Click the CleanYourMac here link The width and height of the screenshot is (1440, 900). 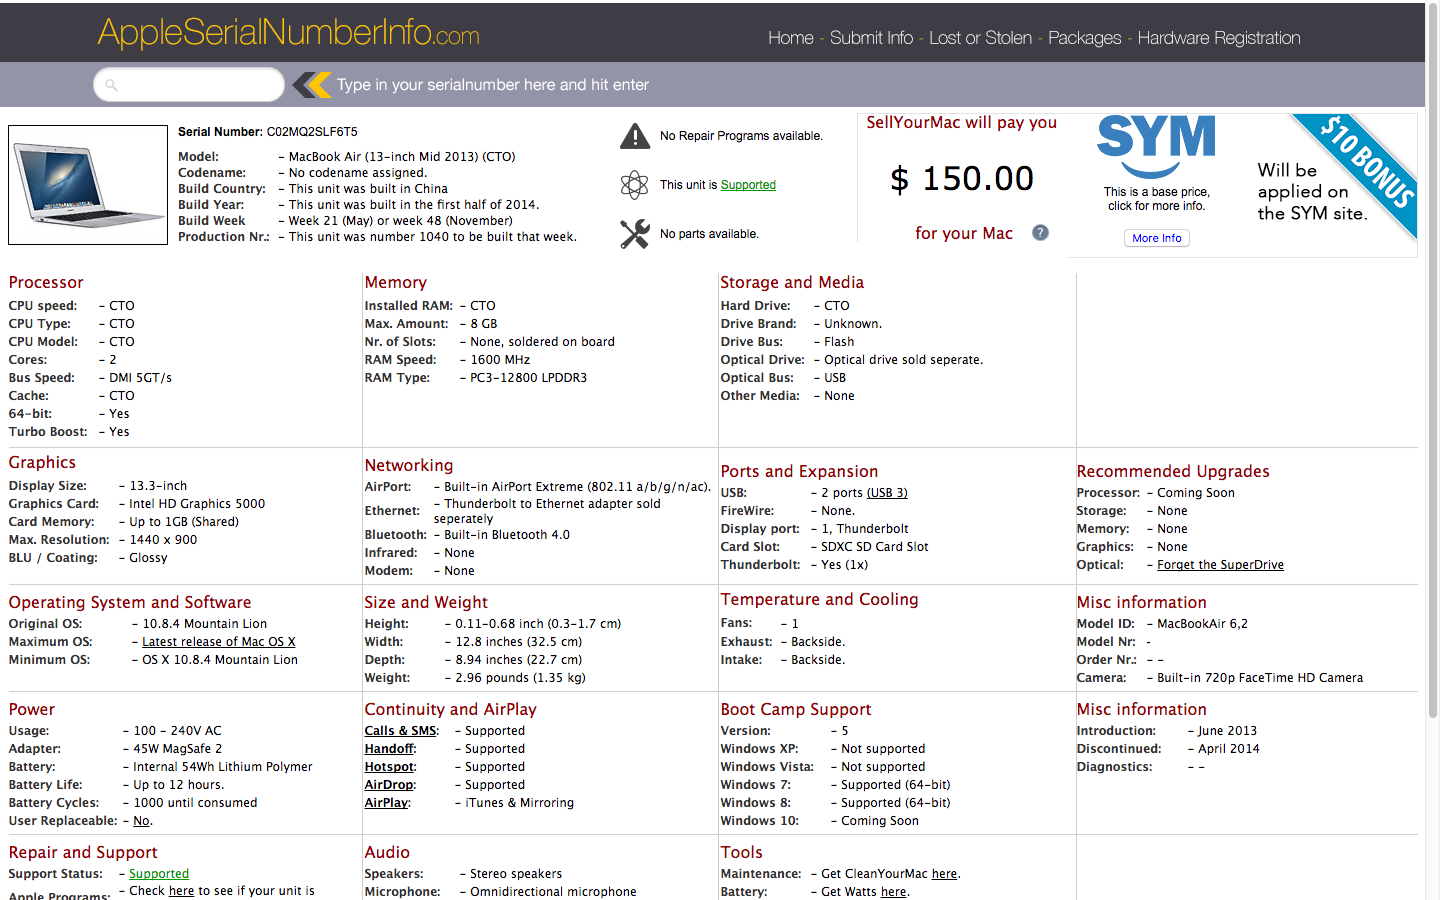click(944, 874)
